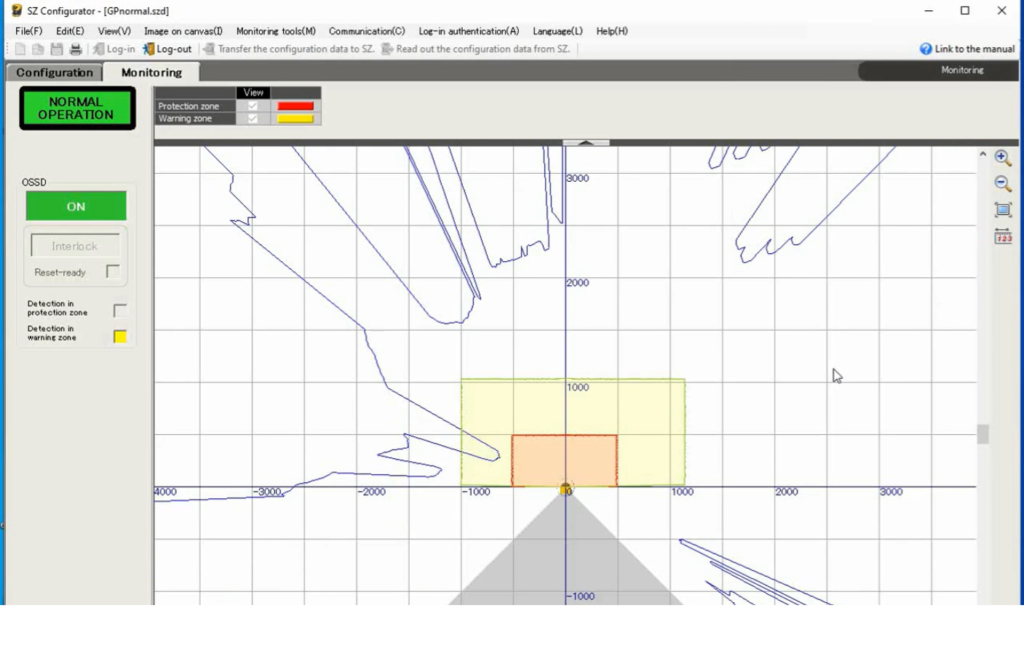The width and height of the screenshot is (1024, 648).
Task: Switch to the Configuration tab
Action: point(54,72)
